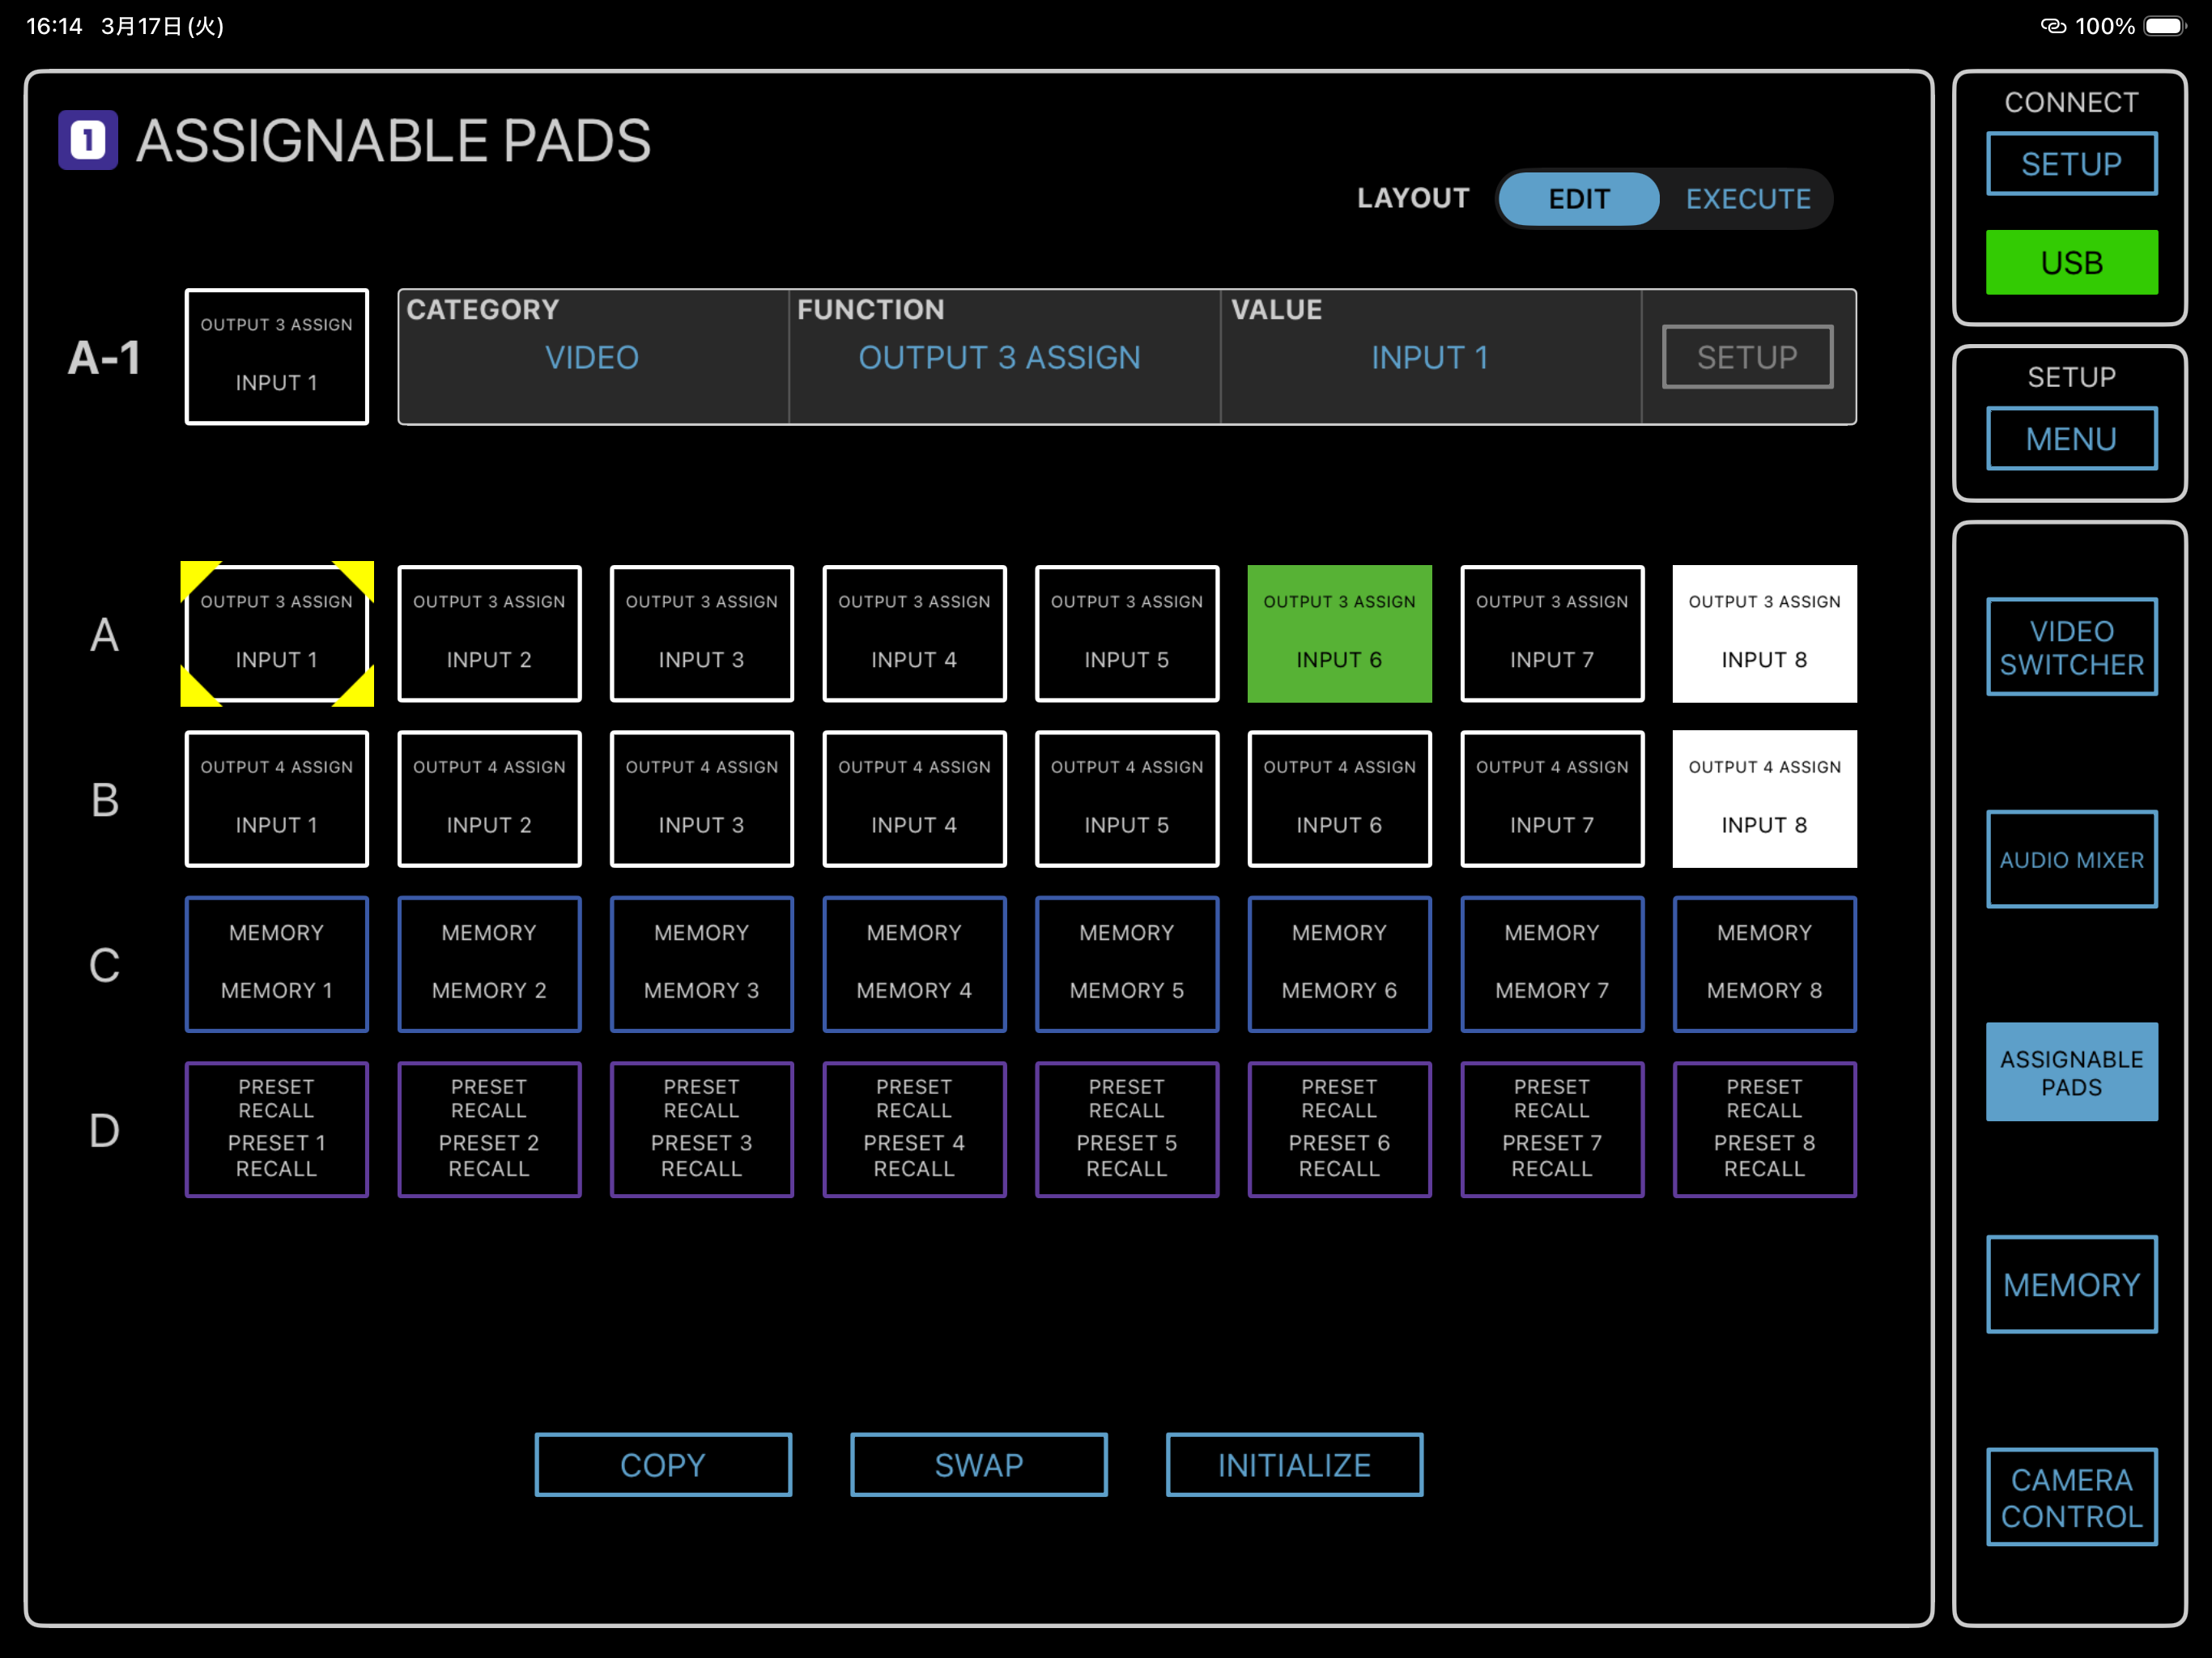Switch layout to EDIT mode
The height and width of the screenshot is (1658, 2212).
click(1578, 199)
